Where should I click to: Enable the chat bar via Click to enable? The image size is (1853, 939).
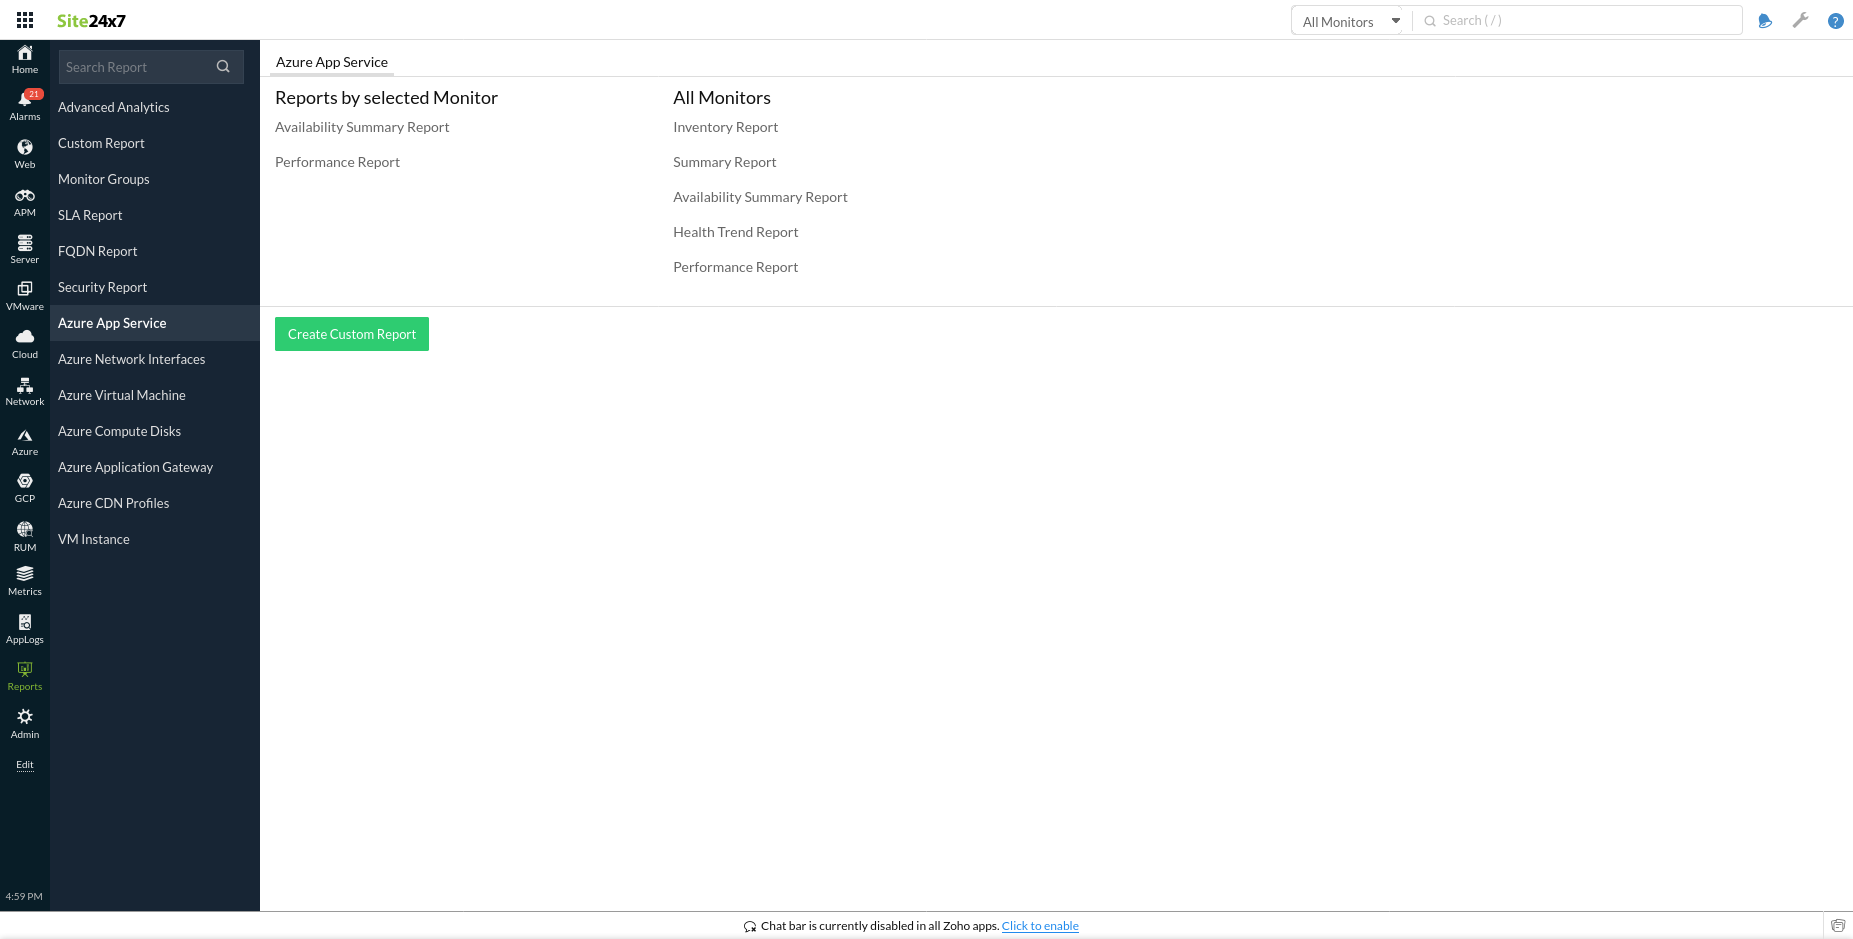1040,925
